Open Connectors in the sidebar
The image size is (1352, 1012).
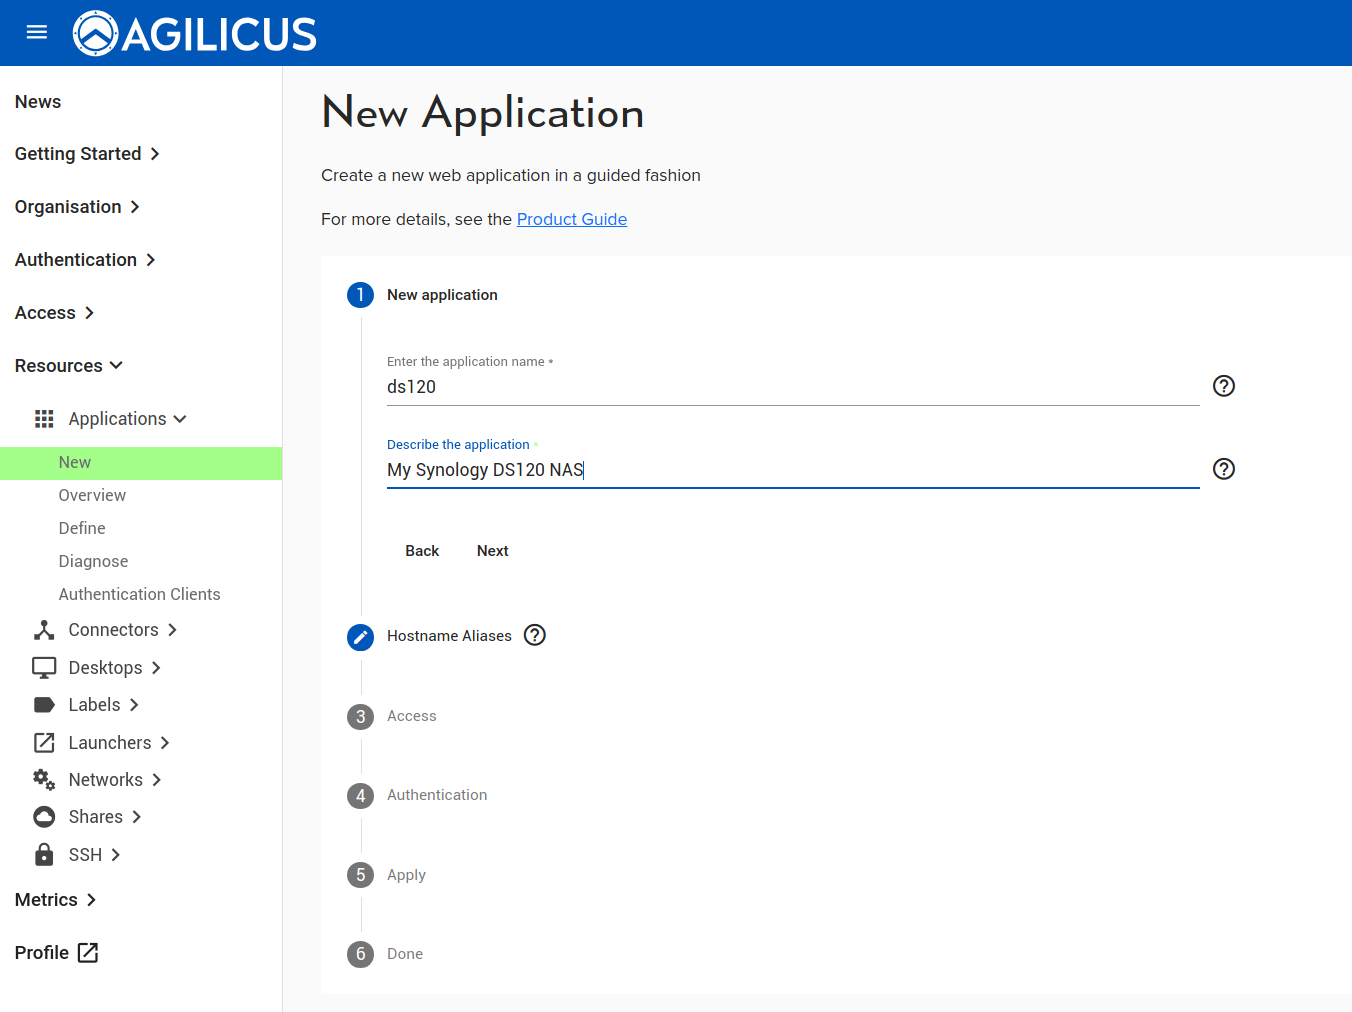tap(113, 630)
